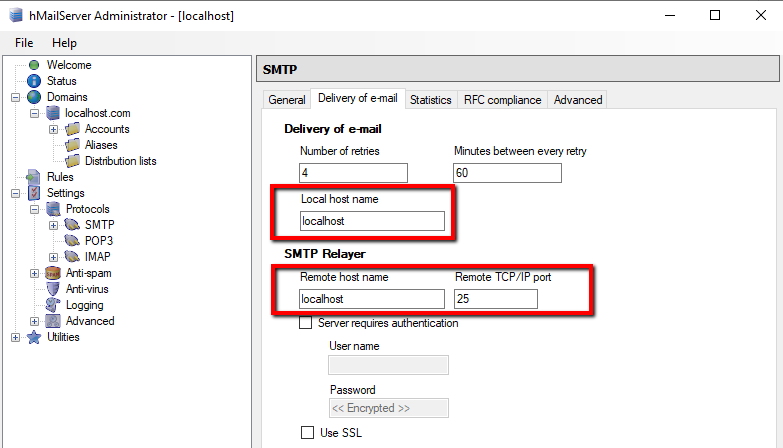Click the blue Status info icon
Screen dimensions: 783x448
[x=34, y=81]
